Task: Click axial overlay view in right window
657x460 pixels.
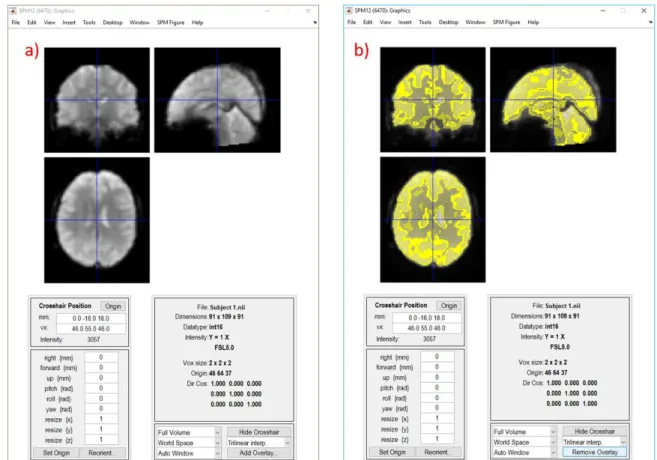Action: tap(433, 220)
